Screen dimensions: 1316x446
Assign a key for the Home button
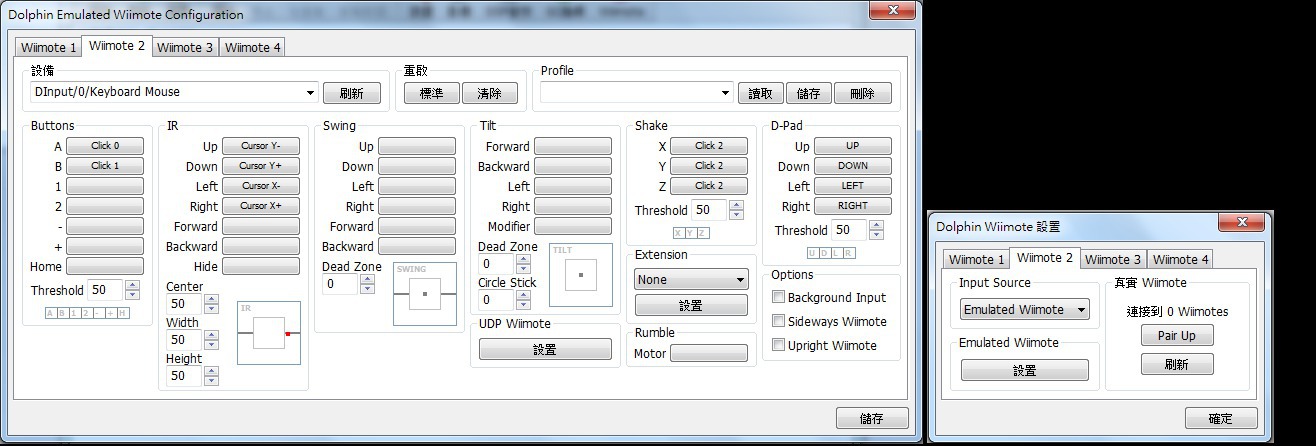[x=105, y=266]
